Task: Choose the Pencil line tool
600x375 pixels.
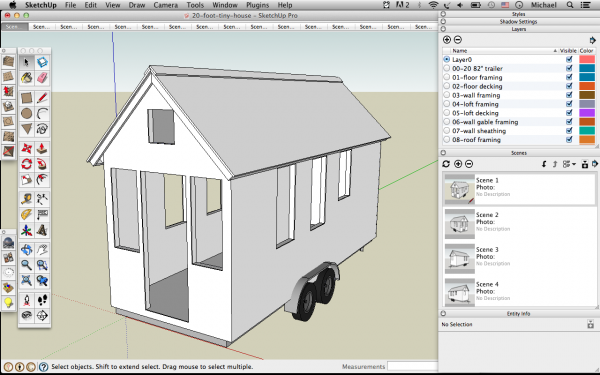Action: (42, 98)
